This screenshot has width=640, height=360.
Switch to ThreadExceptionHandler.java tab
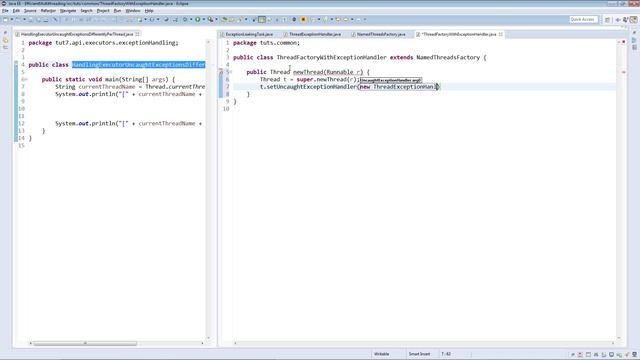315,34
